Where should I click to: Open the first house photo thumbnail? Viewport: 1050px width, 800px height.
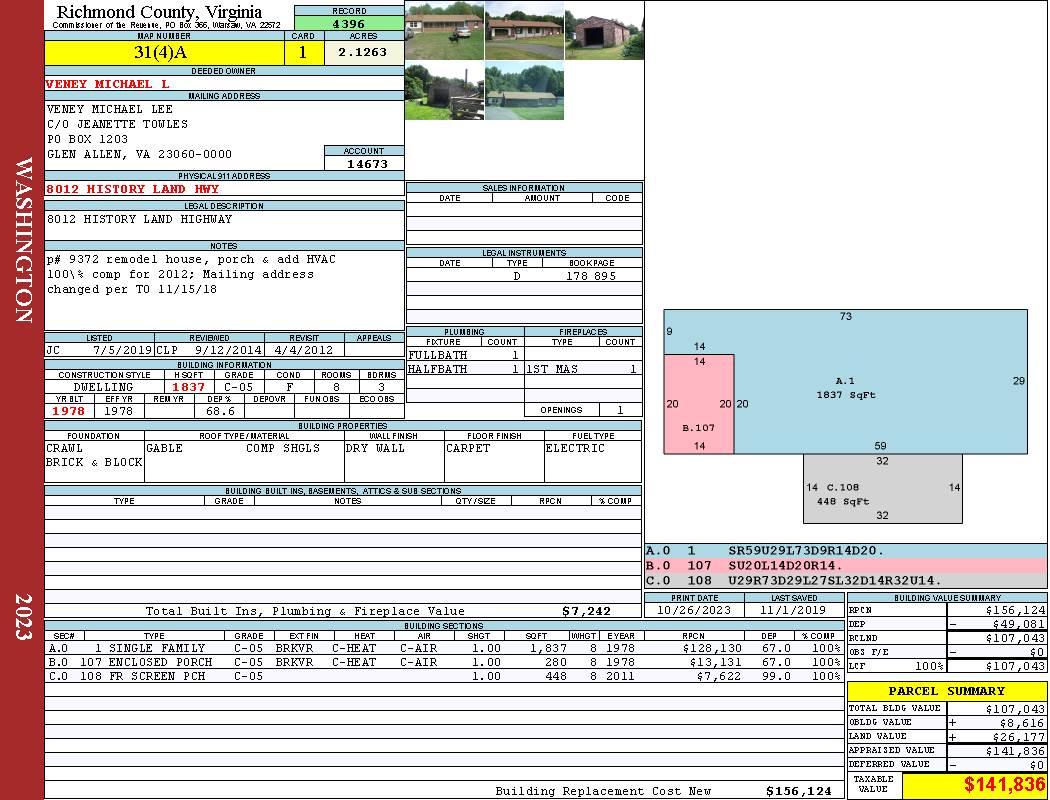point(445,31)
